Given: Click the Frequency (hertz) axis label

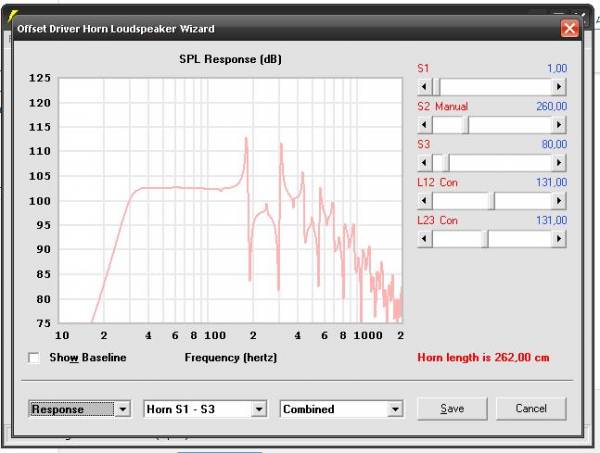Looking at the screenshot, I should click(x=231, y=357).
